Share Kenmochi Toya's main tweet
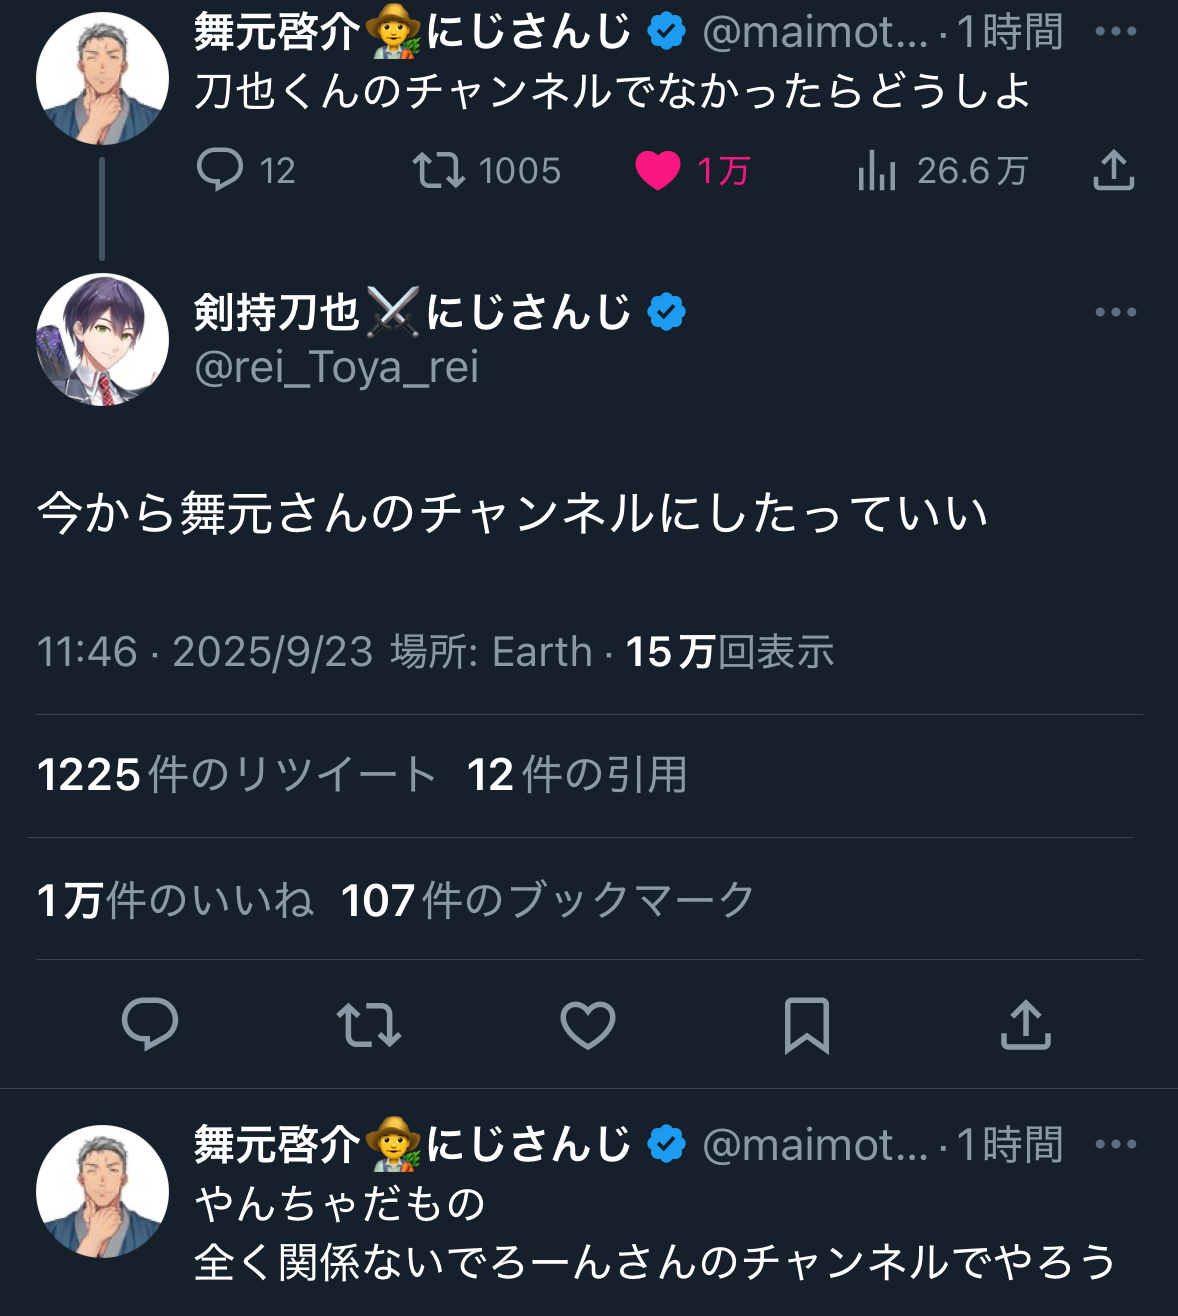1178x1316 pixels. pyautogui.click(x=1025, y=1025)
